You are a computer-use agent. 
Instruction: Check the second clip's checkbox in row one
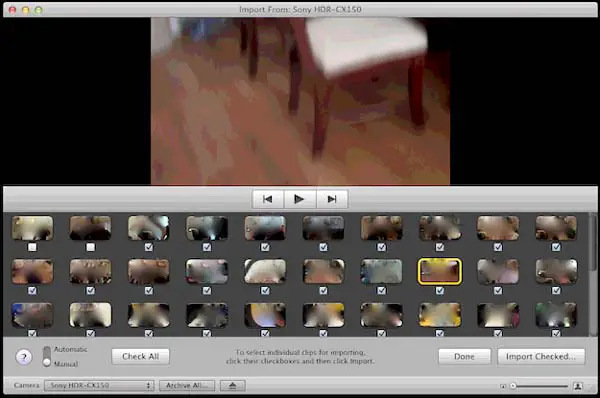coord(90,247)
